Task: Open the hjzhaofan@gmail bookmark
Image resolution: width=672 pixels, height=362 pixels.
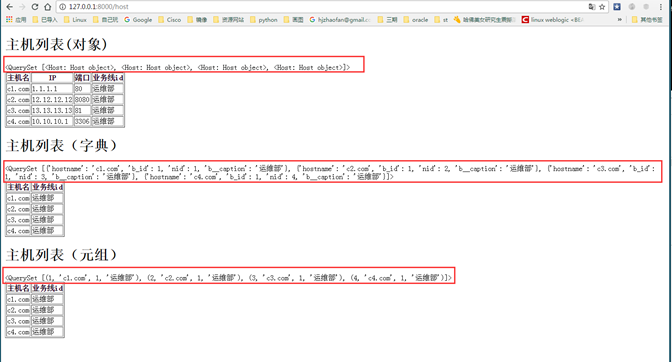Action: click(340, 20)
